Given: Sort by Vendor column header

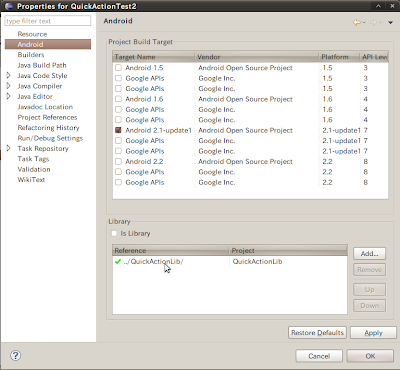Looking at the screenshot, I should (257, 57).
